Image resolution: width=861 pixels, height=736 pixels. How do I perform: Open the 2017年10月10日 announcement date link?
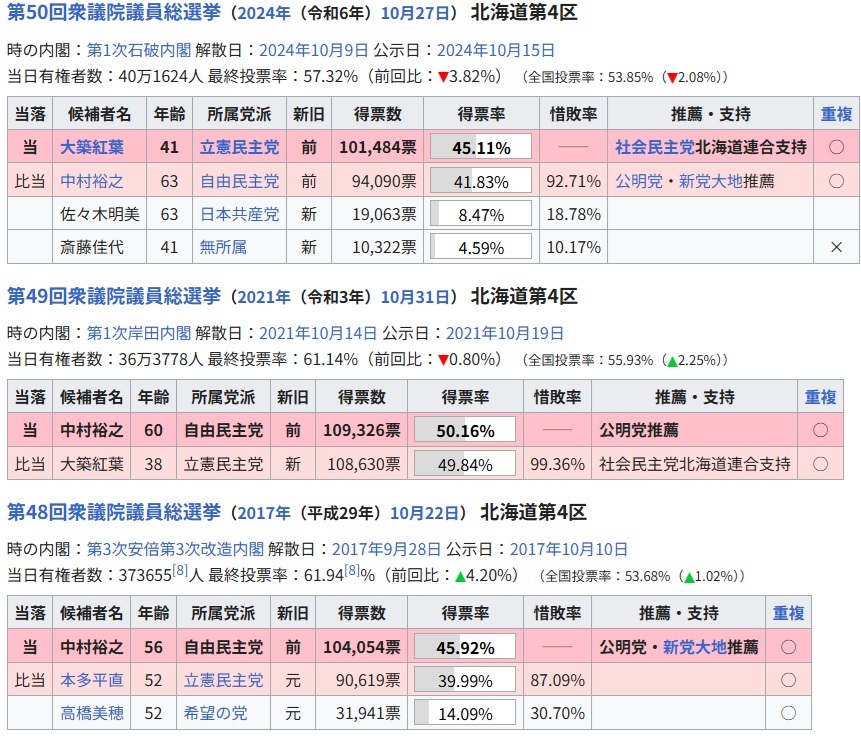click(x=569, y=549)
